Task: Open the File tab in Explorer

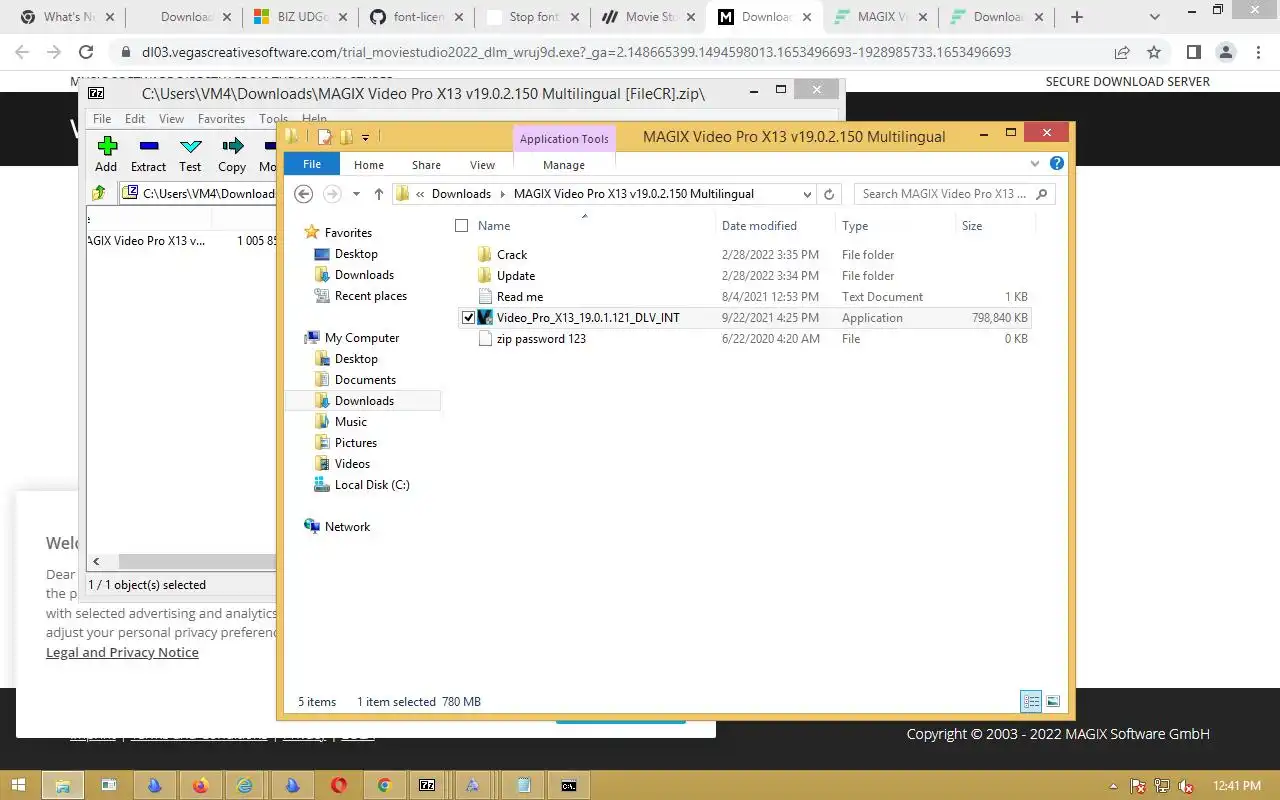Action: [312, 164]
